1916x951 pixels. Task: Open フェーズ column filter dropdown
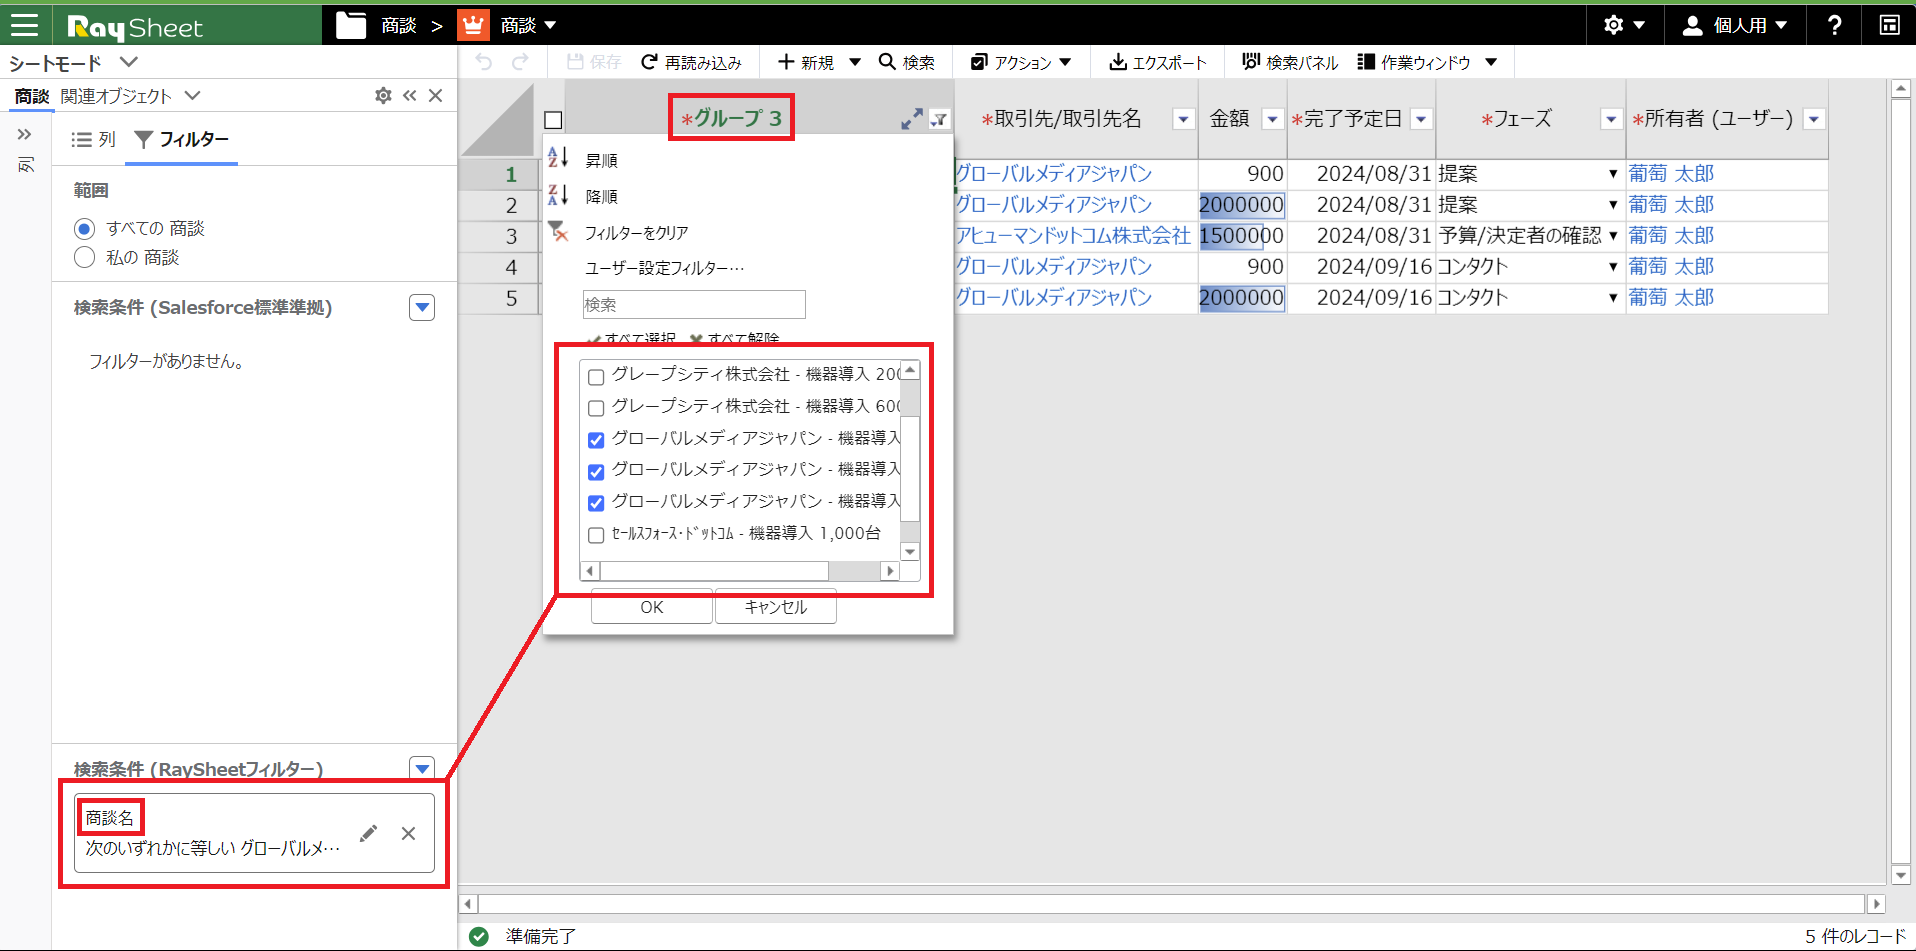pyautogui.click(x=1611, y=119)
